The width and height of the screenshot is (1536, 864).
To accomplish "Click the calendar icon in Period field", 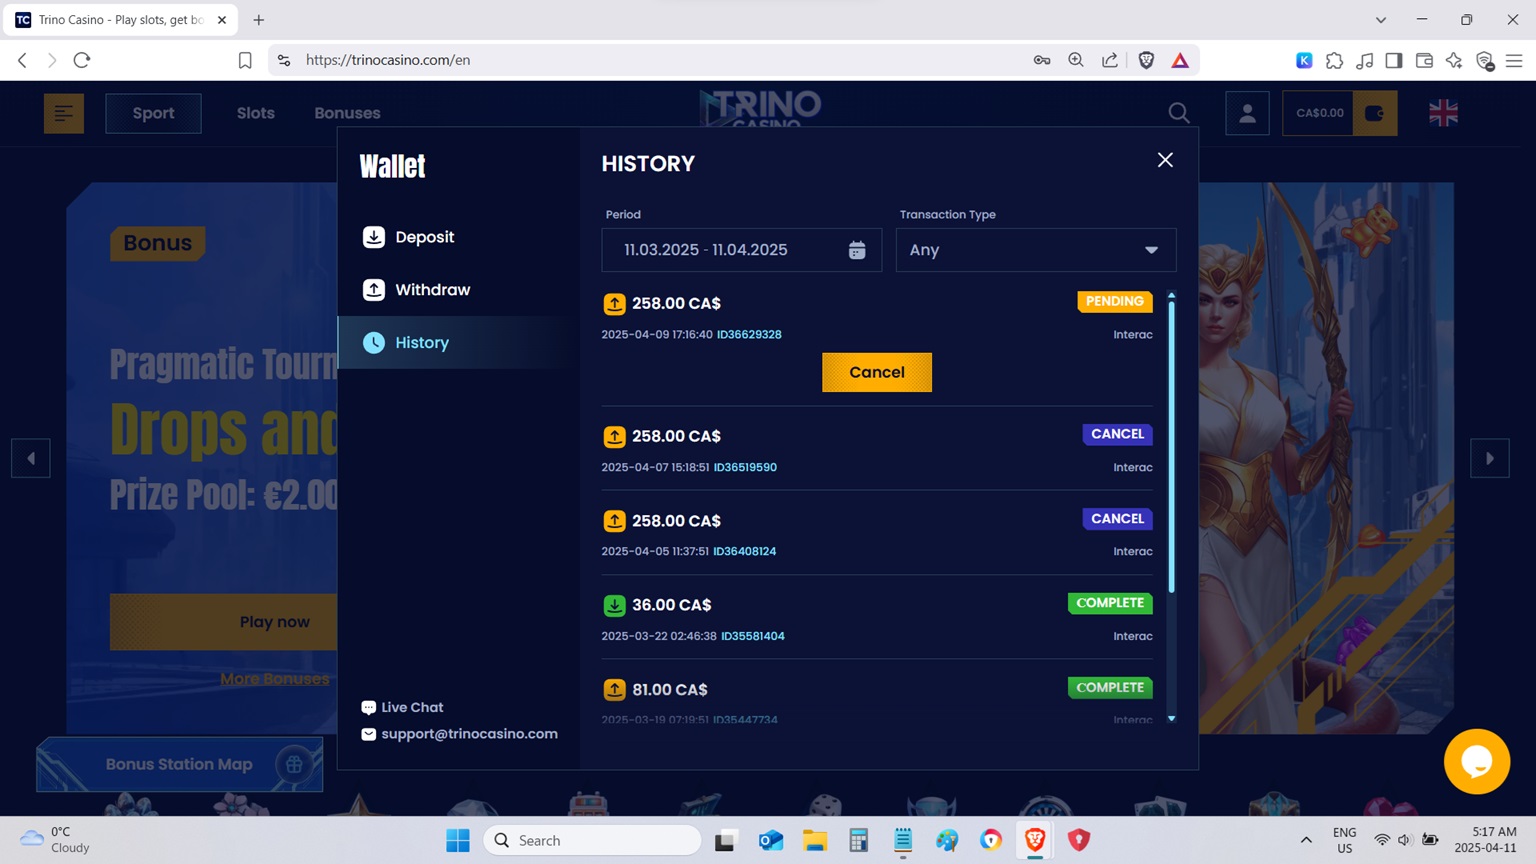I will click(857, 250).
